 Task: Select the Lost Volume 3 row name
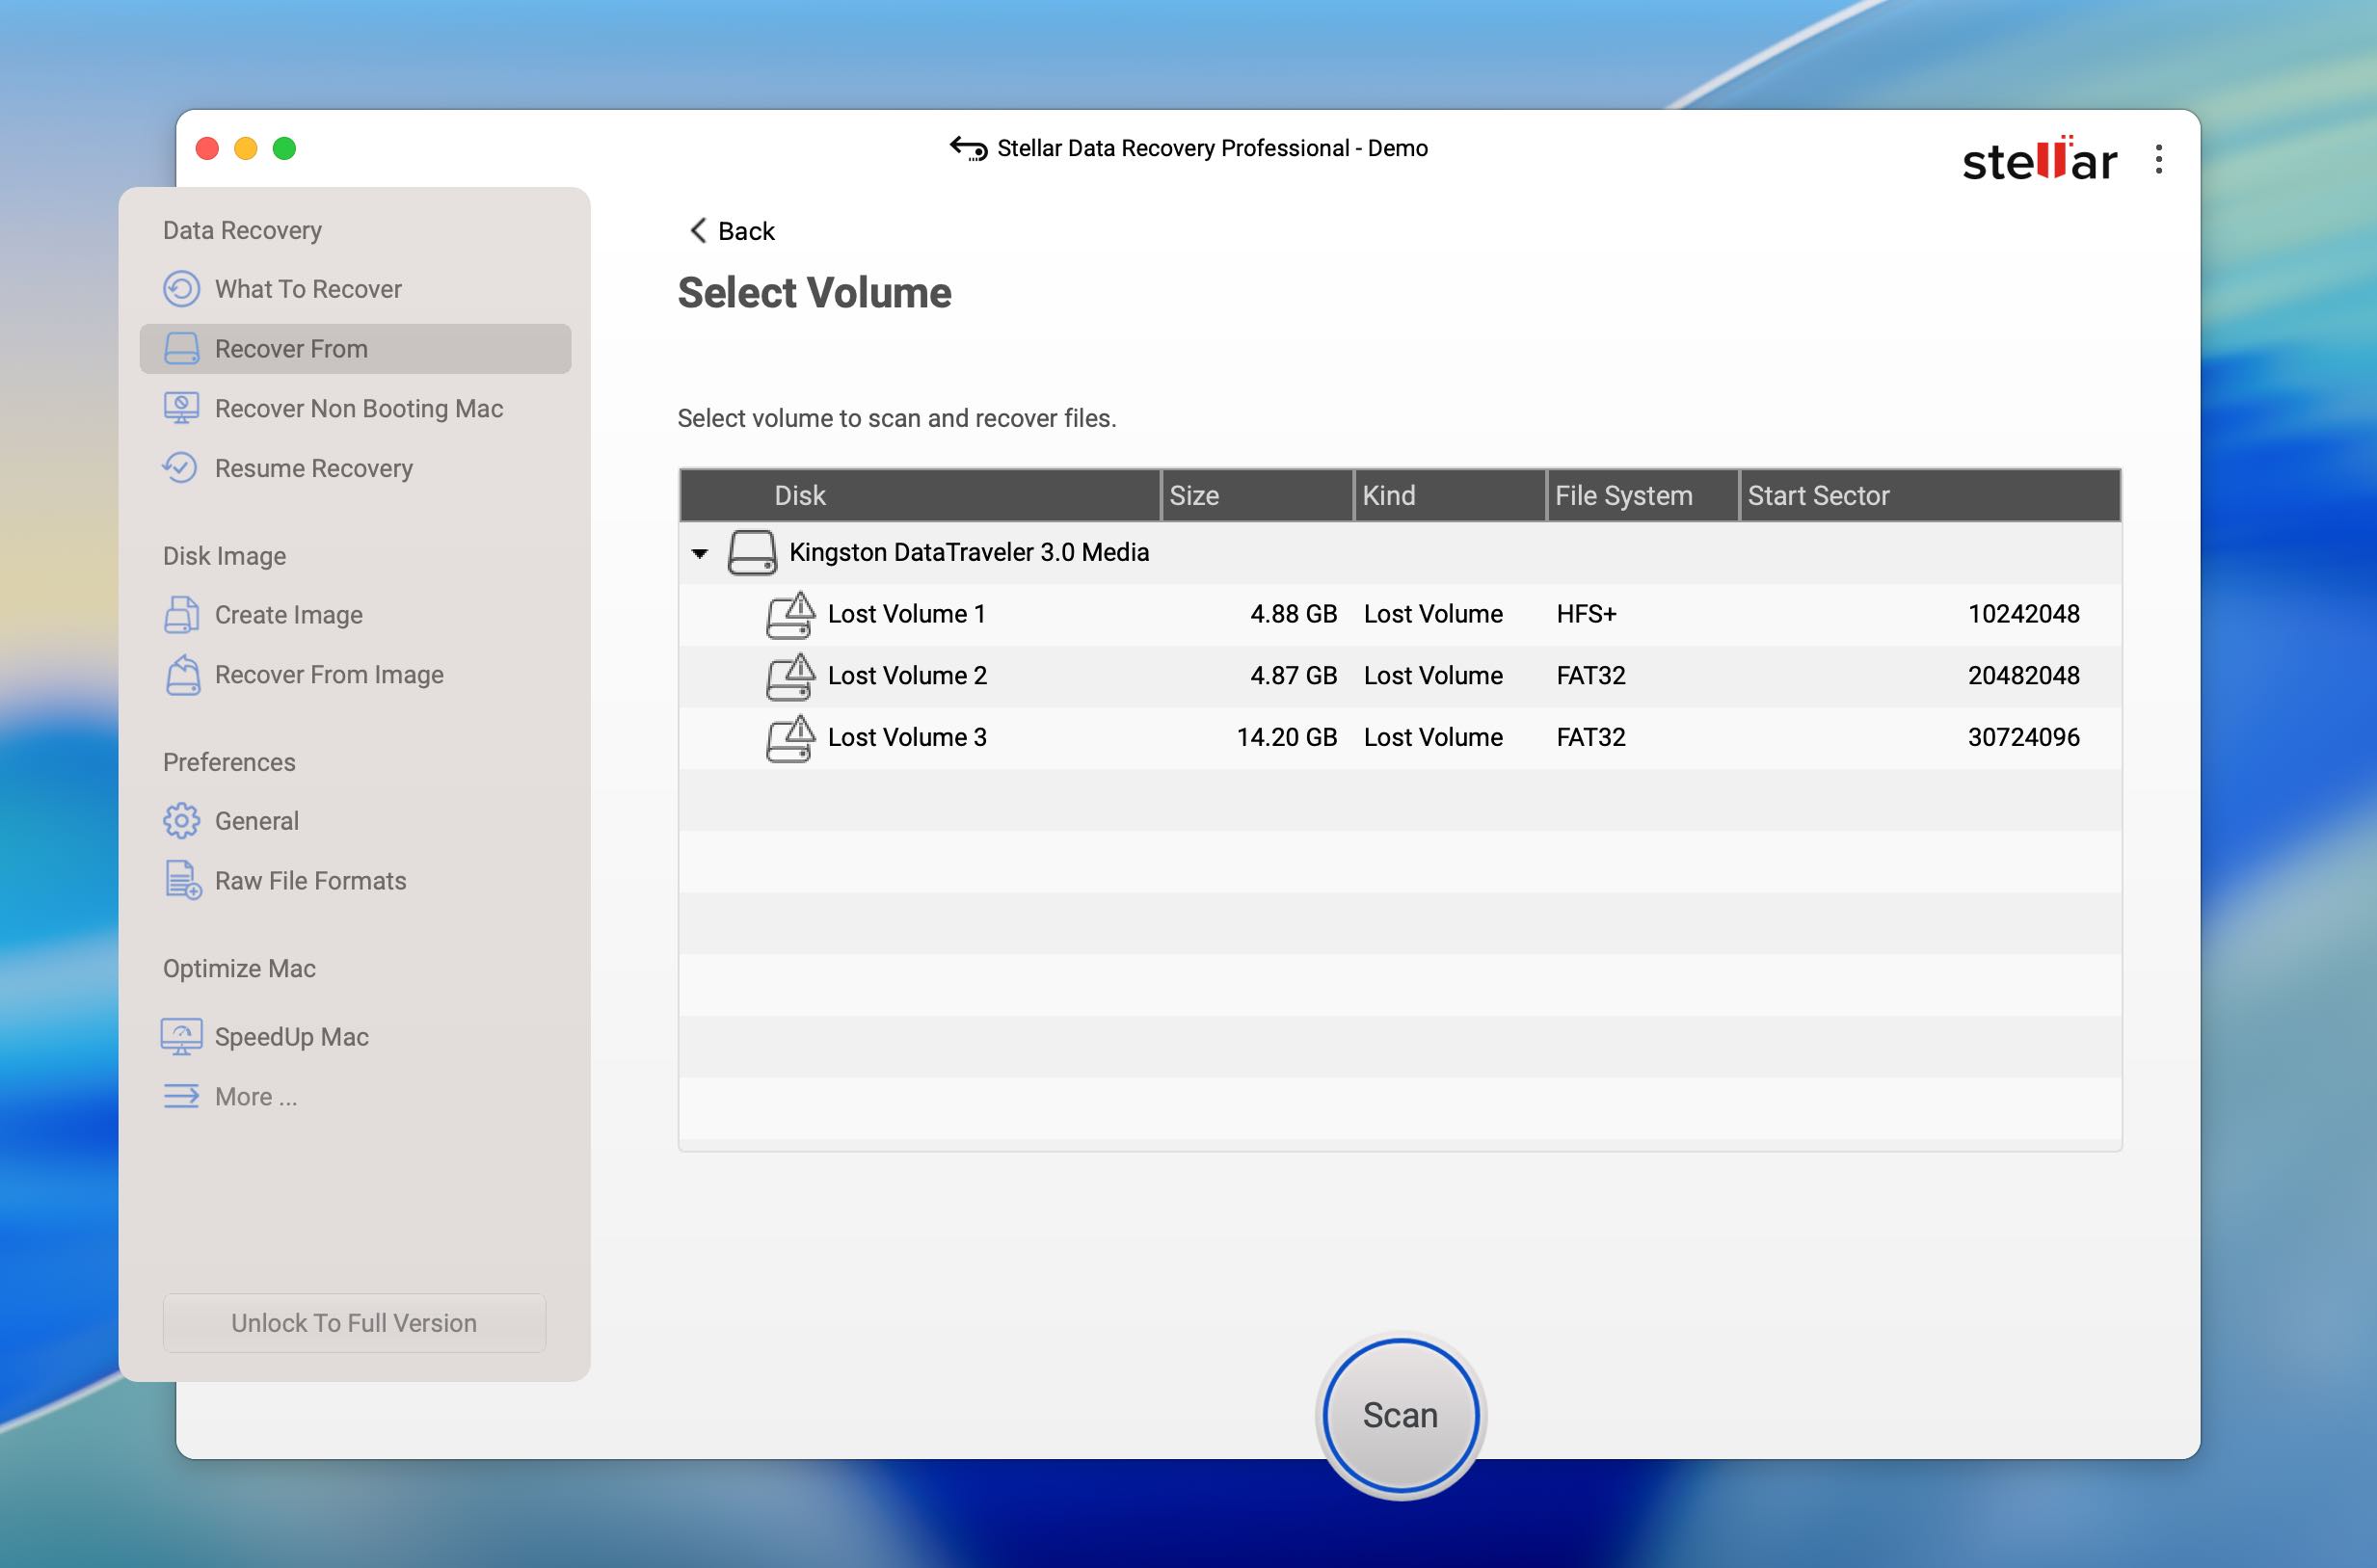pos(907,737)
